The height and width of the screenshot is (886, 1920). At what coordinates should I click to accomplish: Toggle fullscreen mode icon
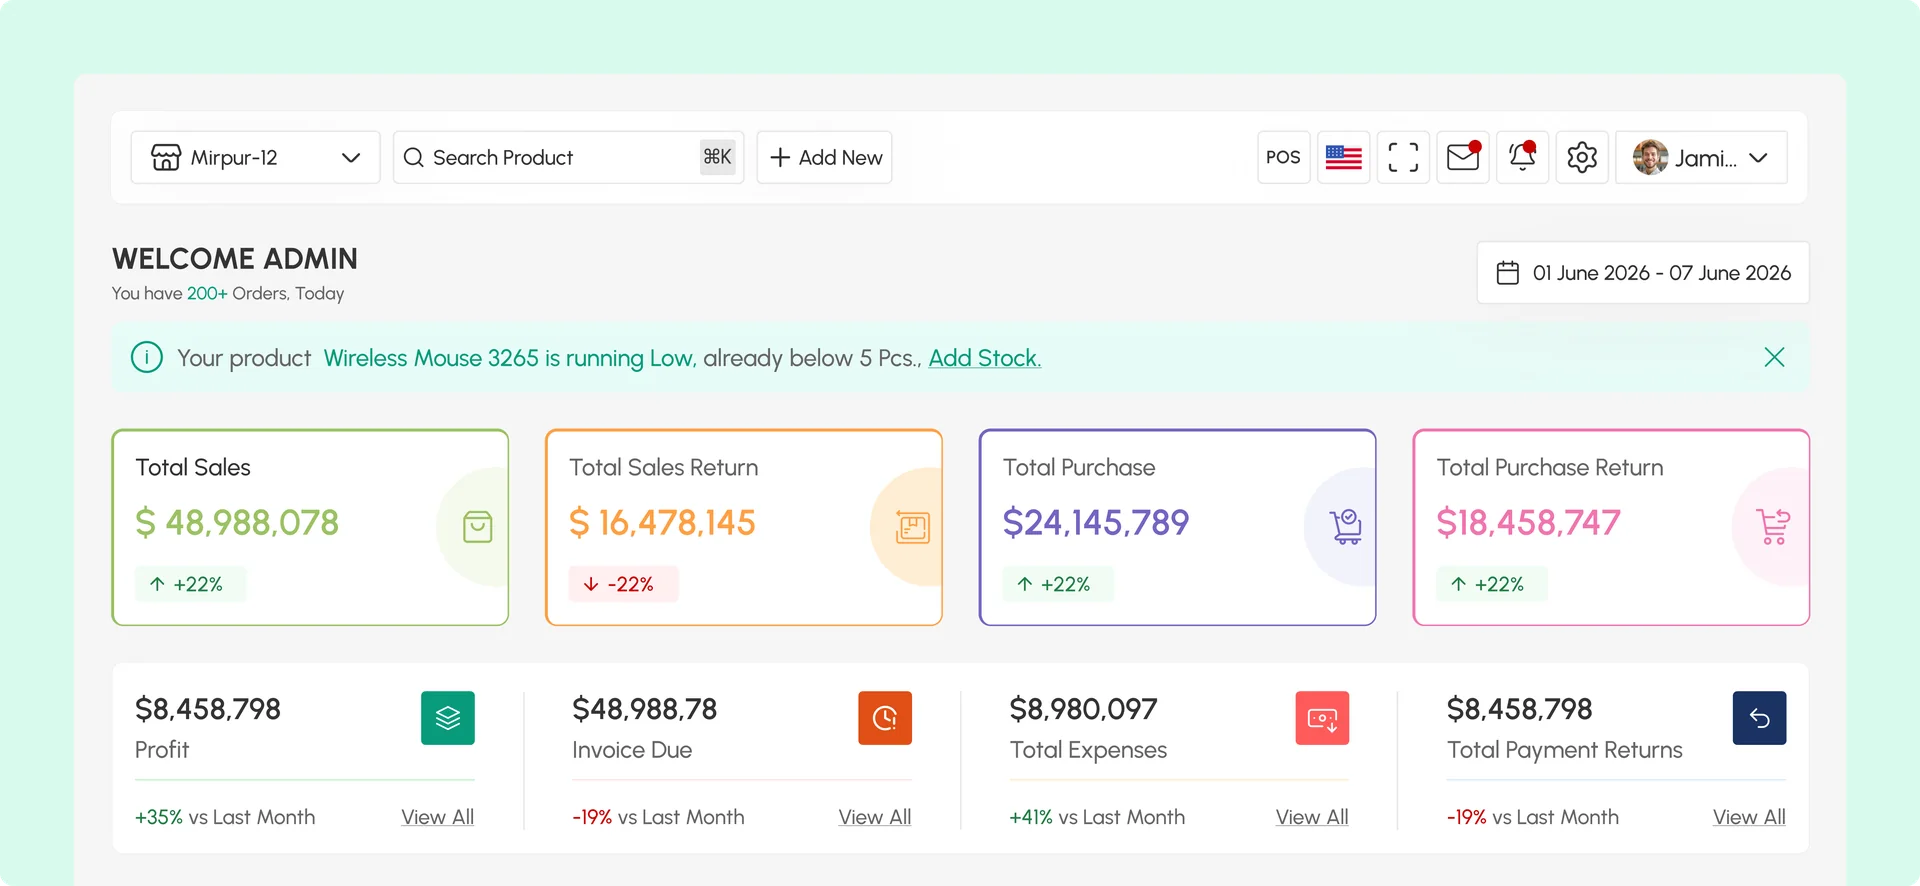pos(1403,157)
